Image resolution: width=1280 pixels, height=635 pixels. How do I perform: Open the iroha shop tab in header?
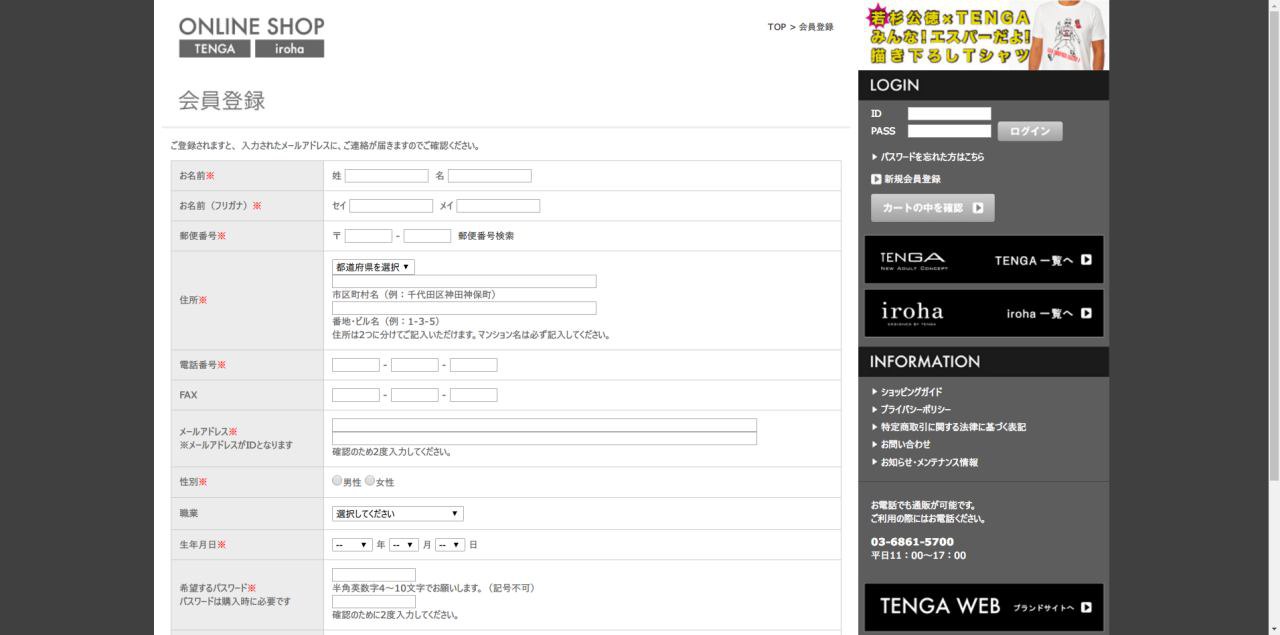289,49
